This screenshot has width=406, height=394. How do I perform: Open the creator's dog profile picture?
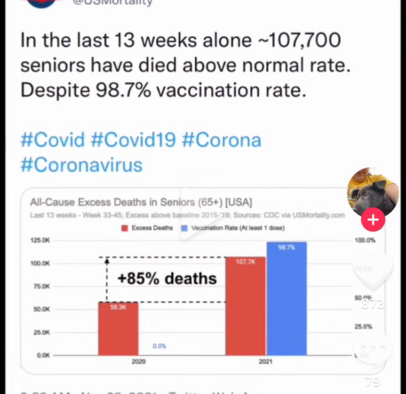point(373,193)
